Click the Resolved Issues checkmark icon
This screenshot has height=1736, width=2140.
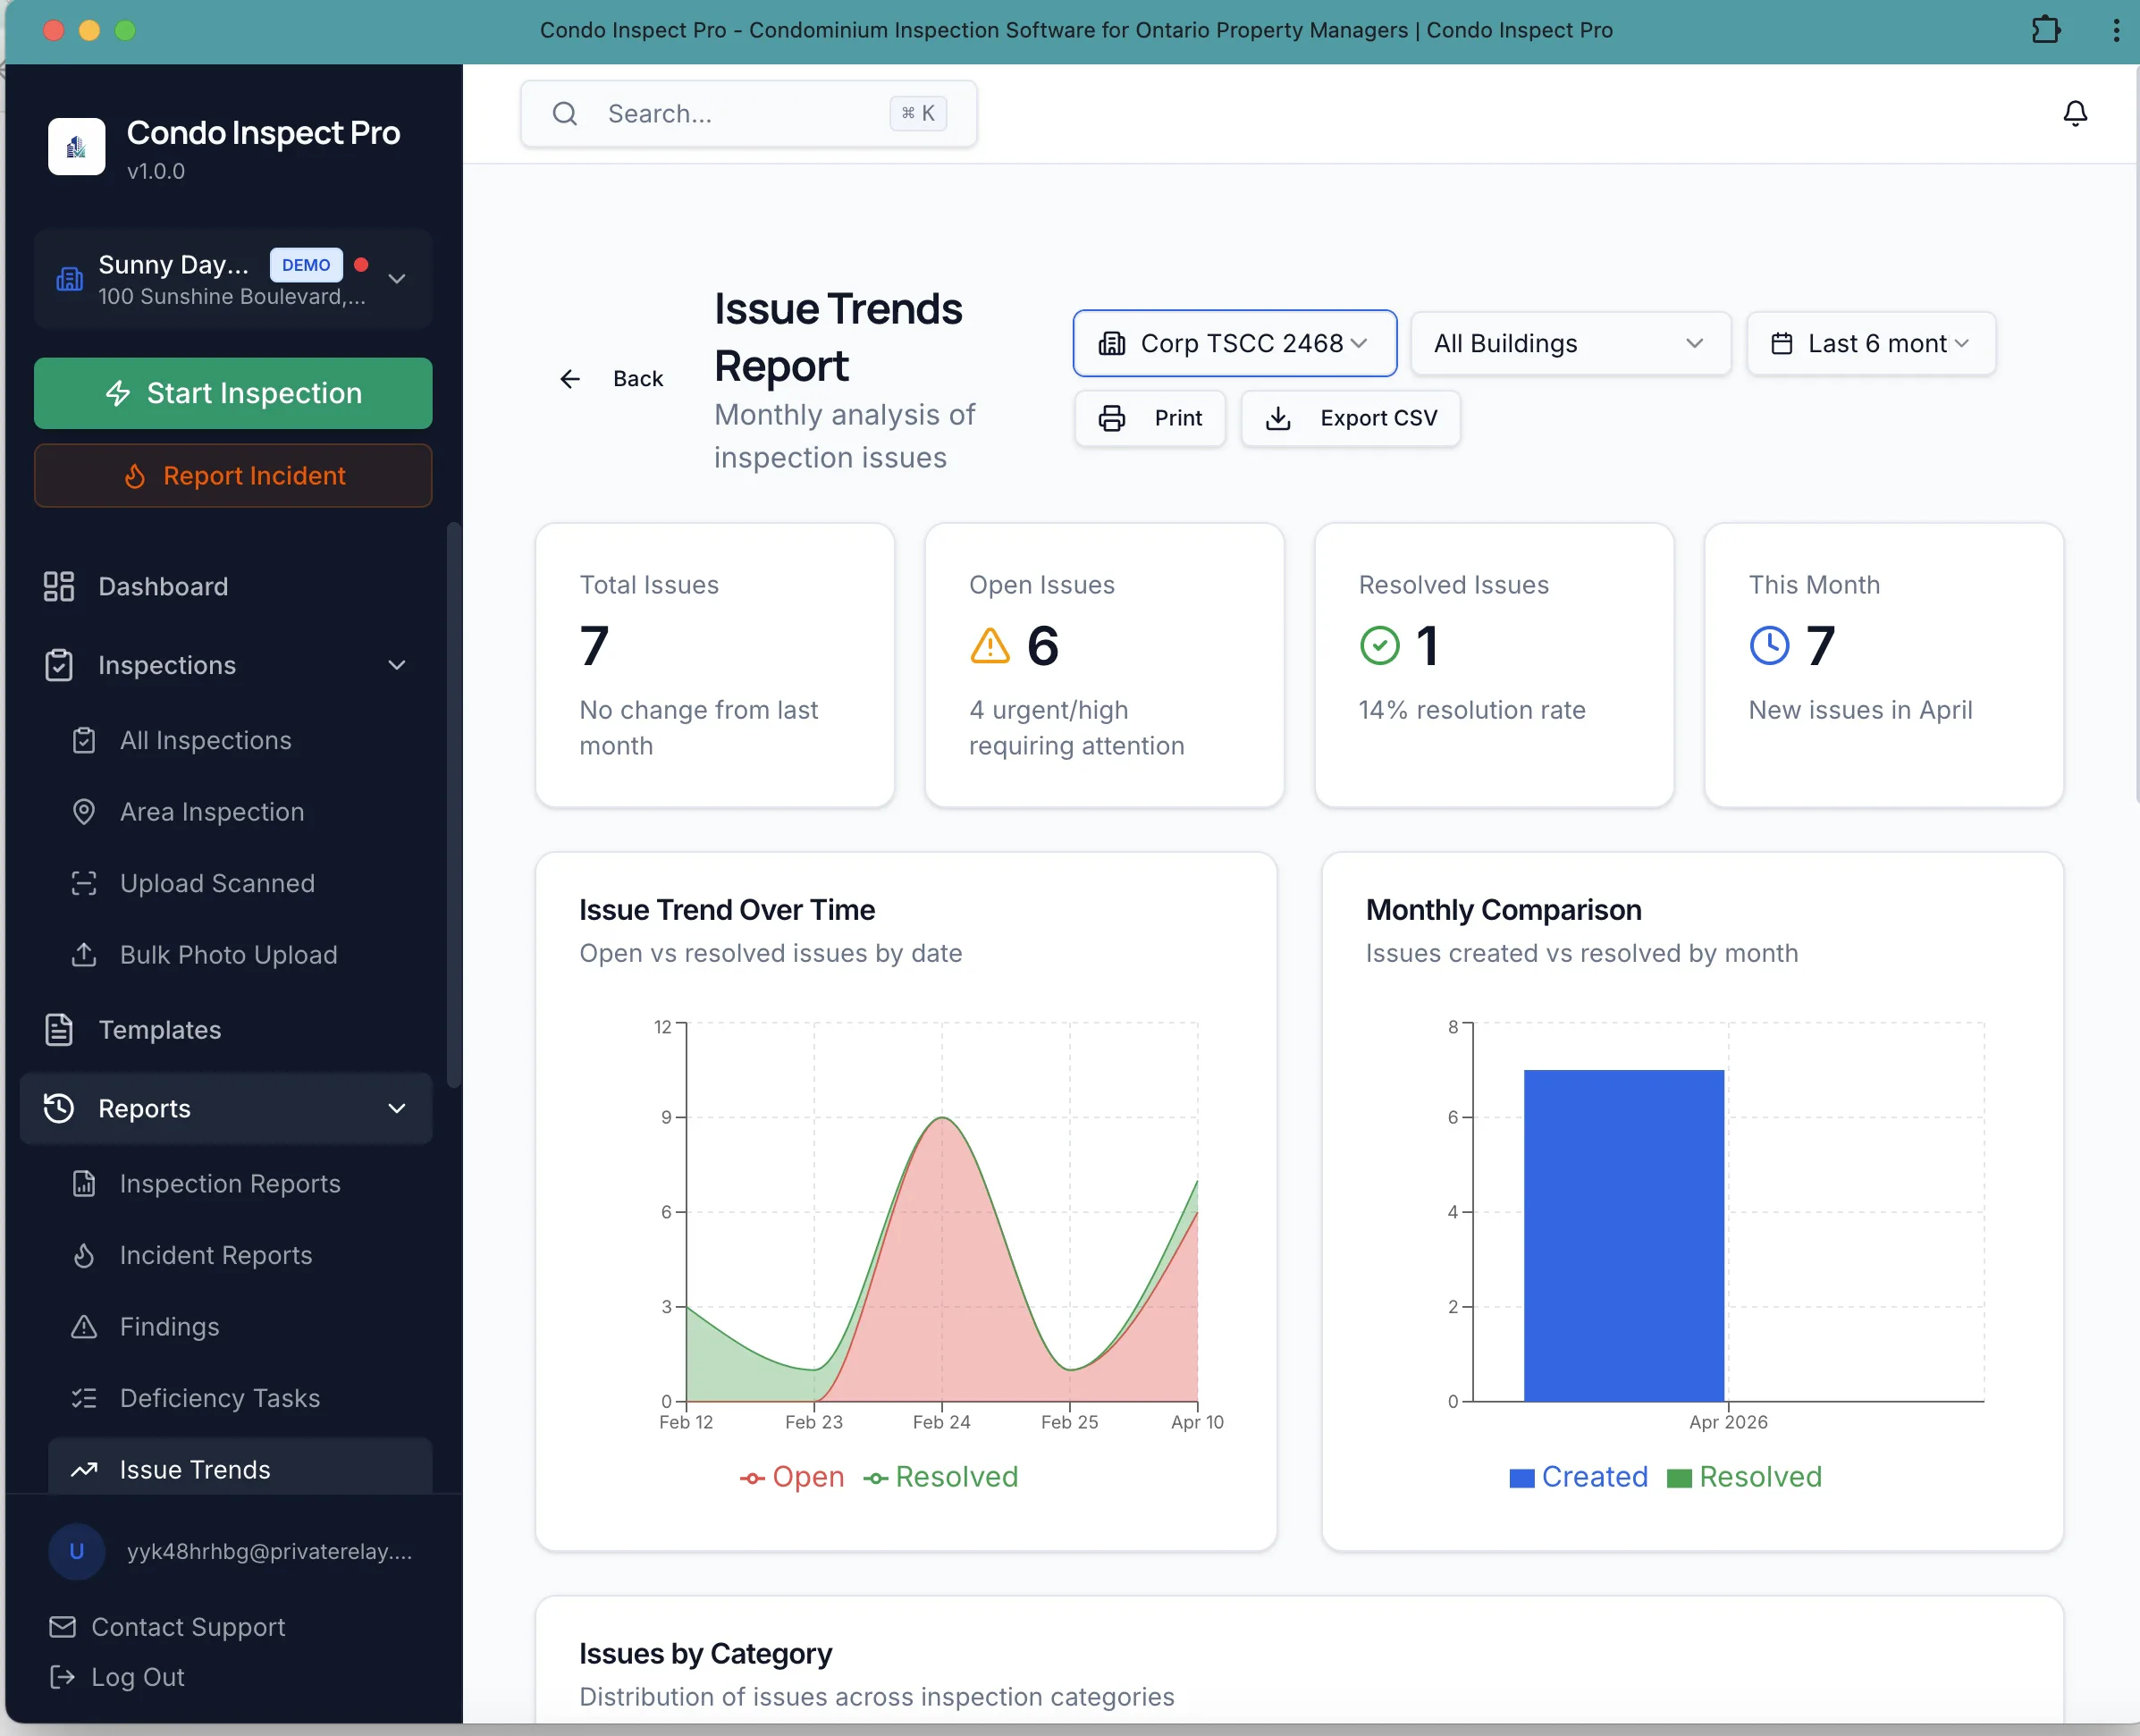click(1380, 646)
